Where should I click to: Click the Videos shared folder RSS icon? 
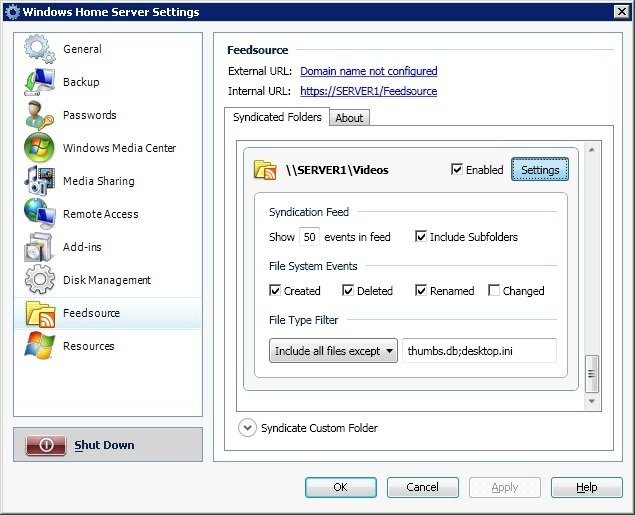[265, 170]
